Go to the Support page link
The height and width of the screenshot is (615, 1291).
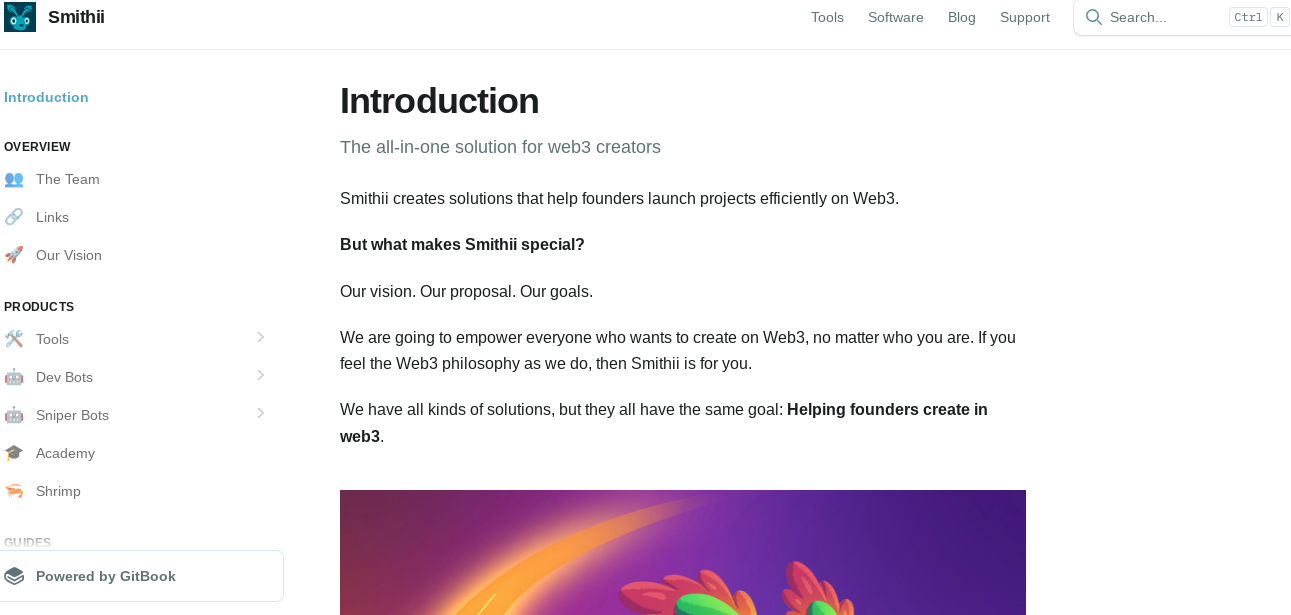click(x=1025, y=17)
